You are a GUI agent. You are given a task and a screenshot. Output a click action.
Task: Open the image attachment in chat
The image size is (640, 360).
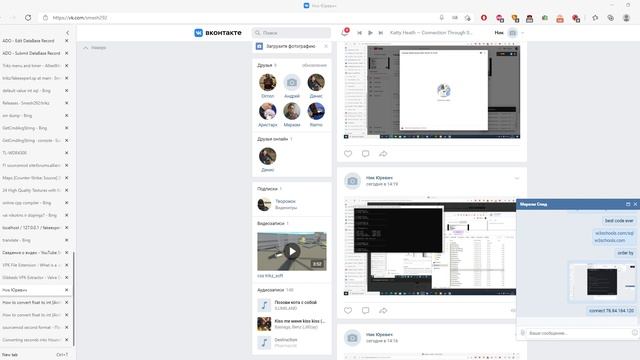click(x=602, y=282)
